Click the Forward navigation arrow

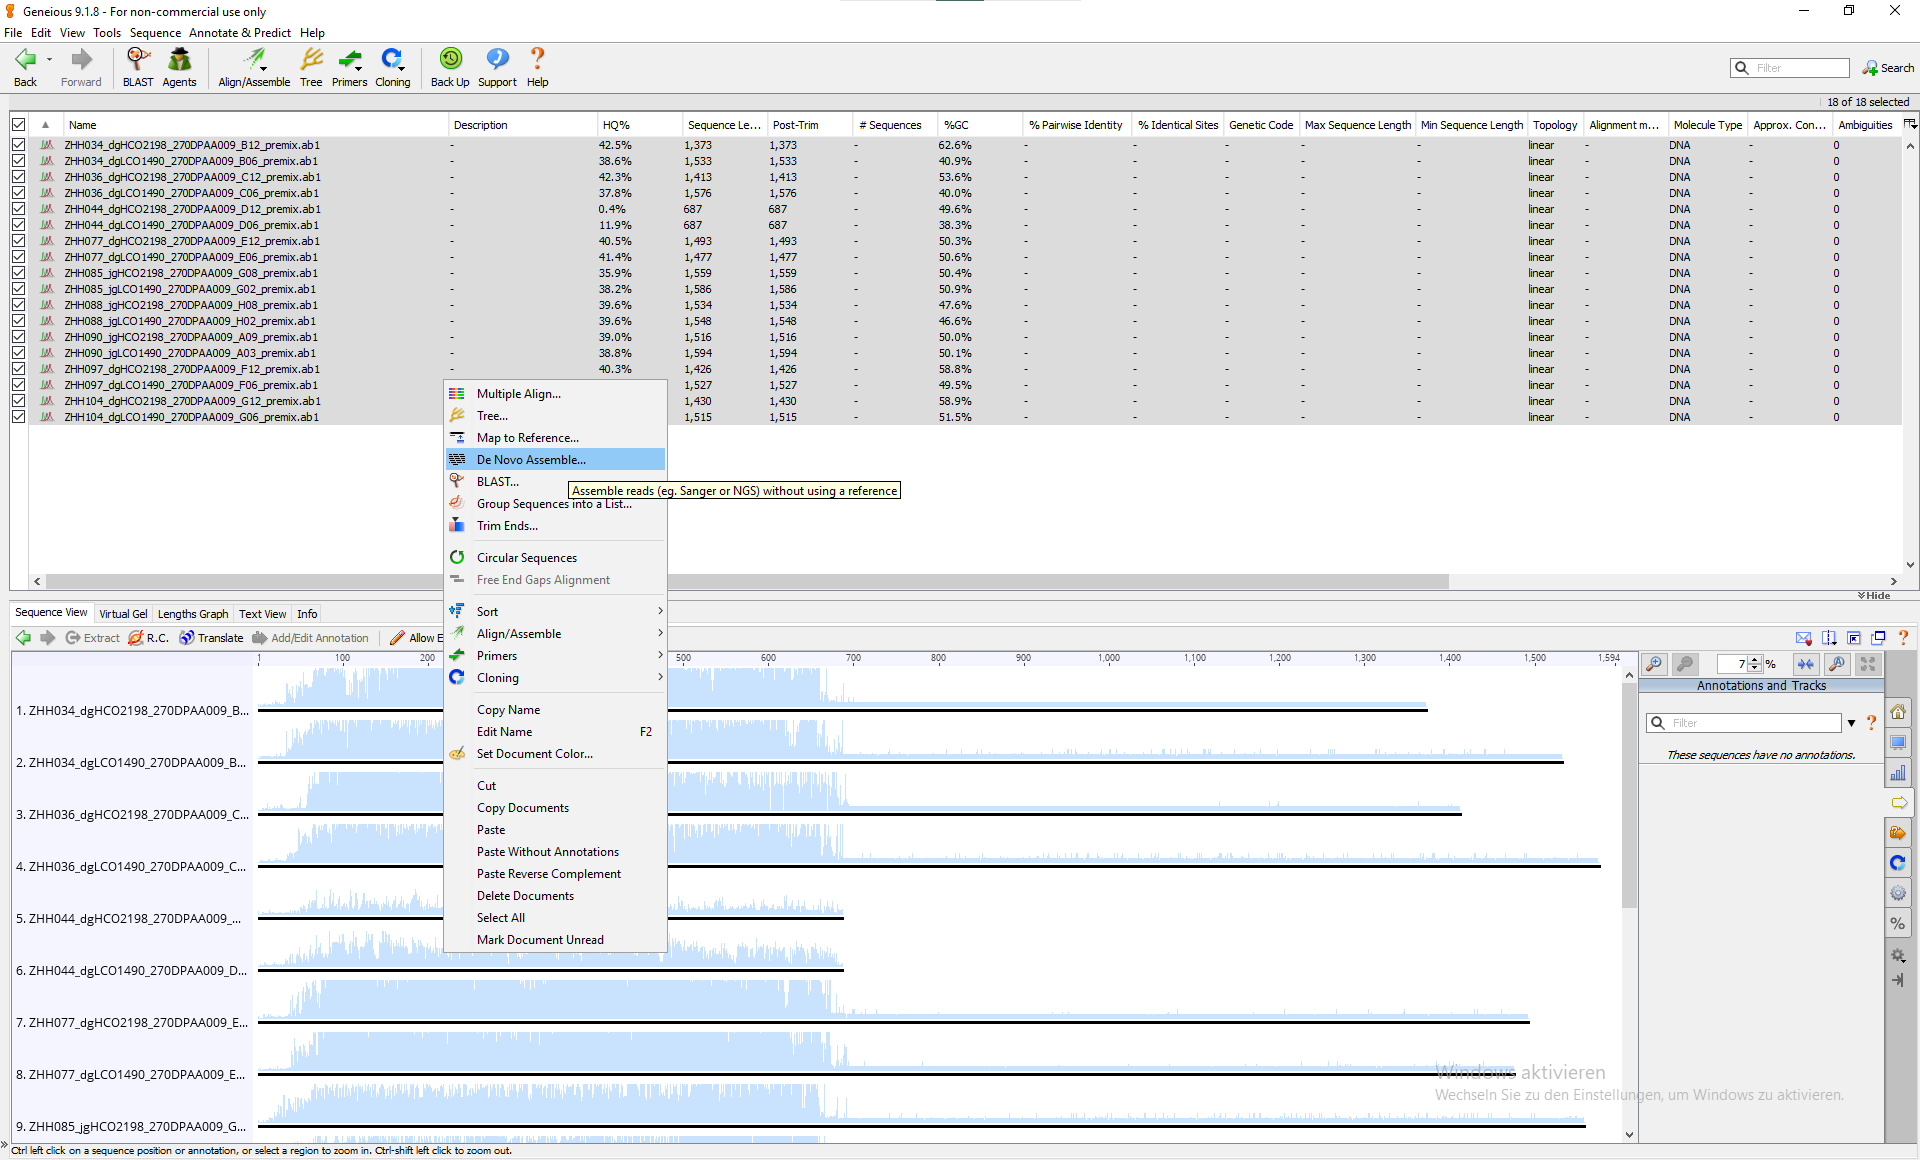coord(81,67)
